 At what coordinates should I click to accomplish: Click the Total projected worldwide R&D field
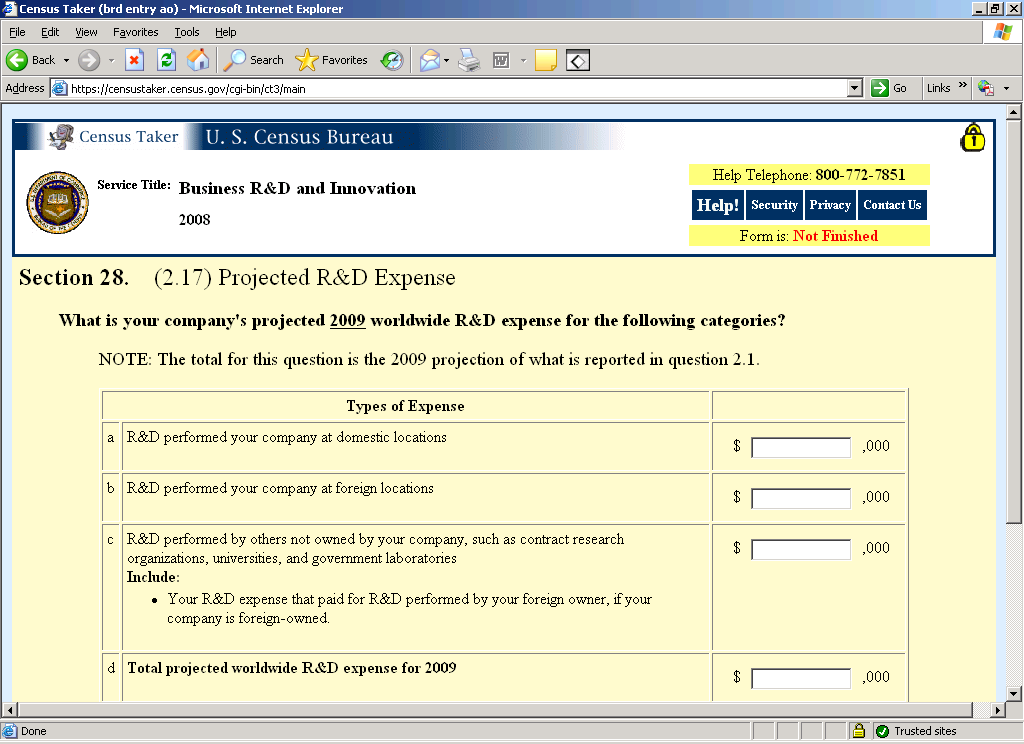pos(800,678)
